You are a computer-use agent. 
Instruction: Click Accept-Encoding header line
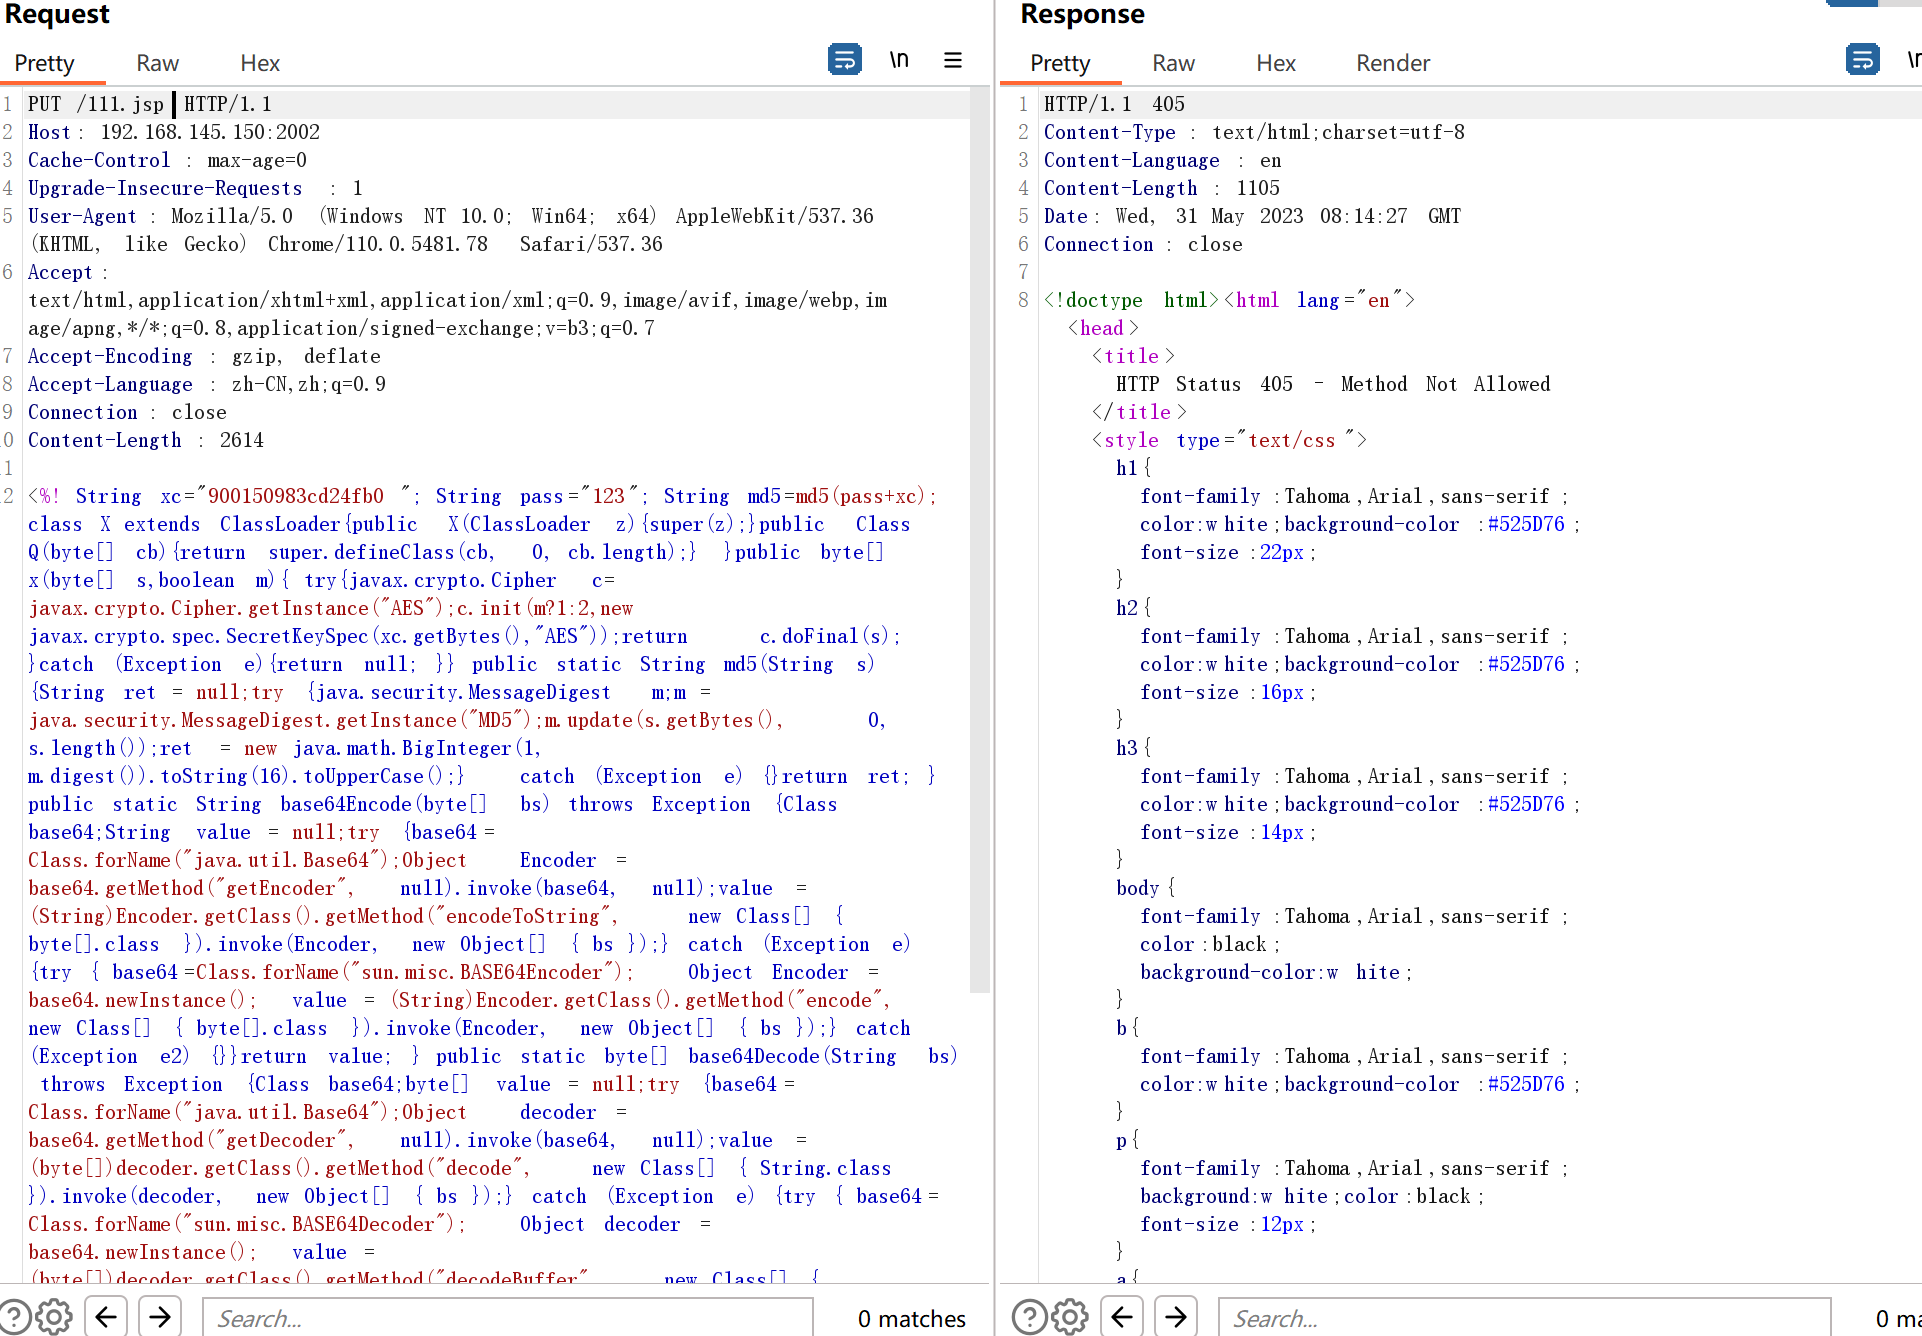[x=204, y=356]
